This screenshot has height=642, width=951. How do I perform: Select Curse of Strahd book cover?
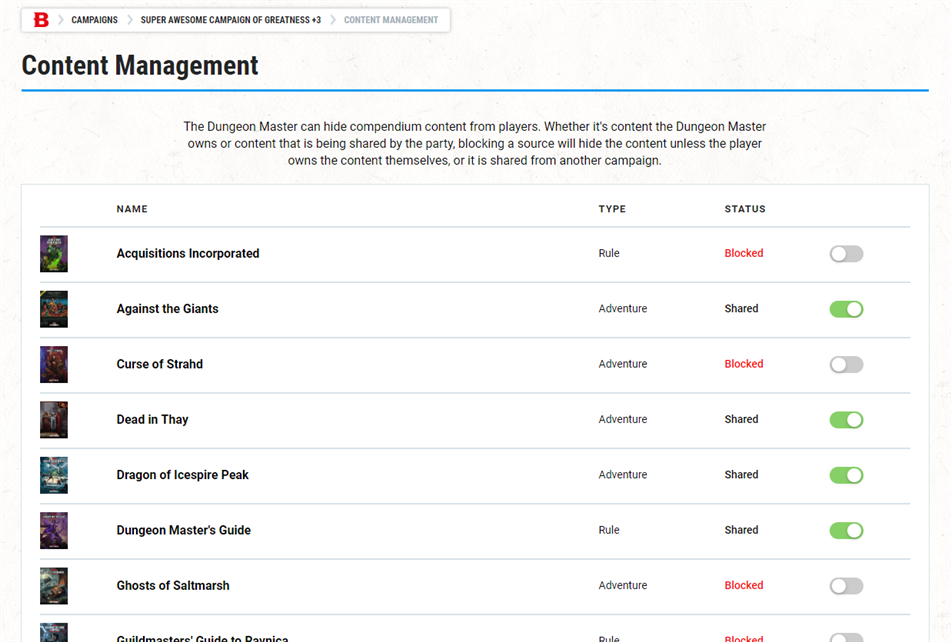(54, 364)
